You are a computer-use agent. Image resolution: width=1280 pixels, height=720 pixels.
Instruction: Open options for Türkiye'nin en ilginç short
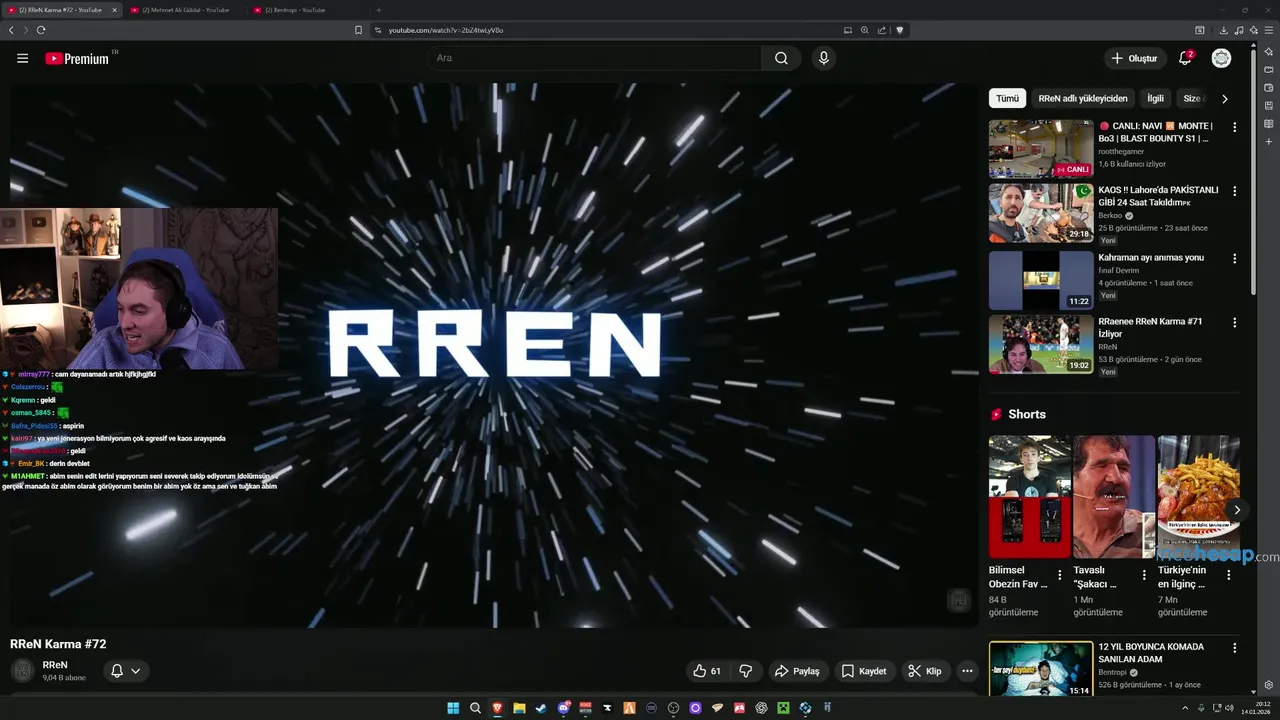point(1229,575)
